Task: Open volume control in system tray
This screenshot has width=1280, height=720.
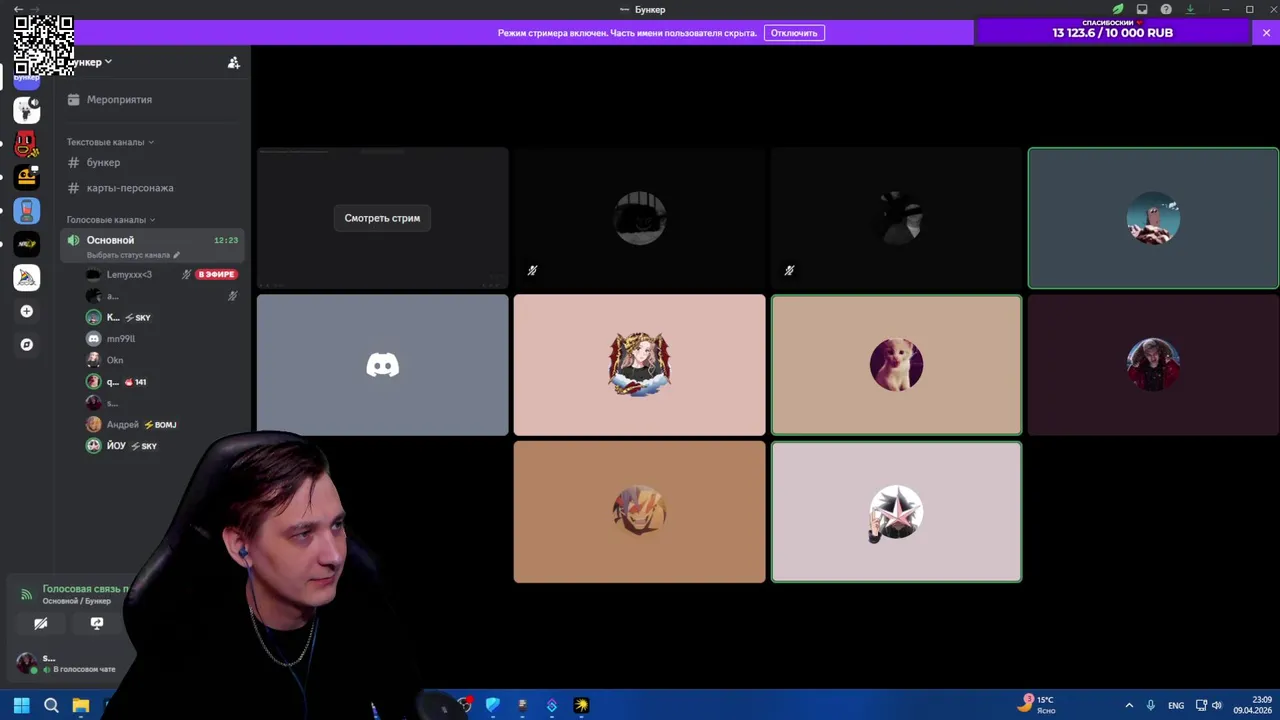Action: coord(1218,705)
